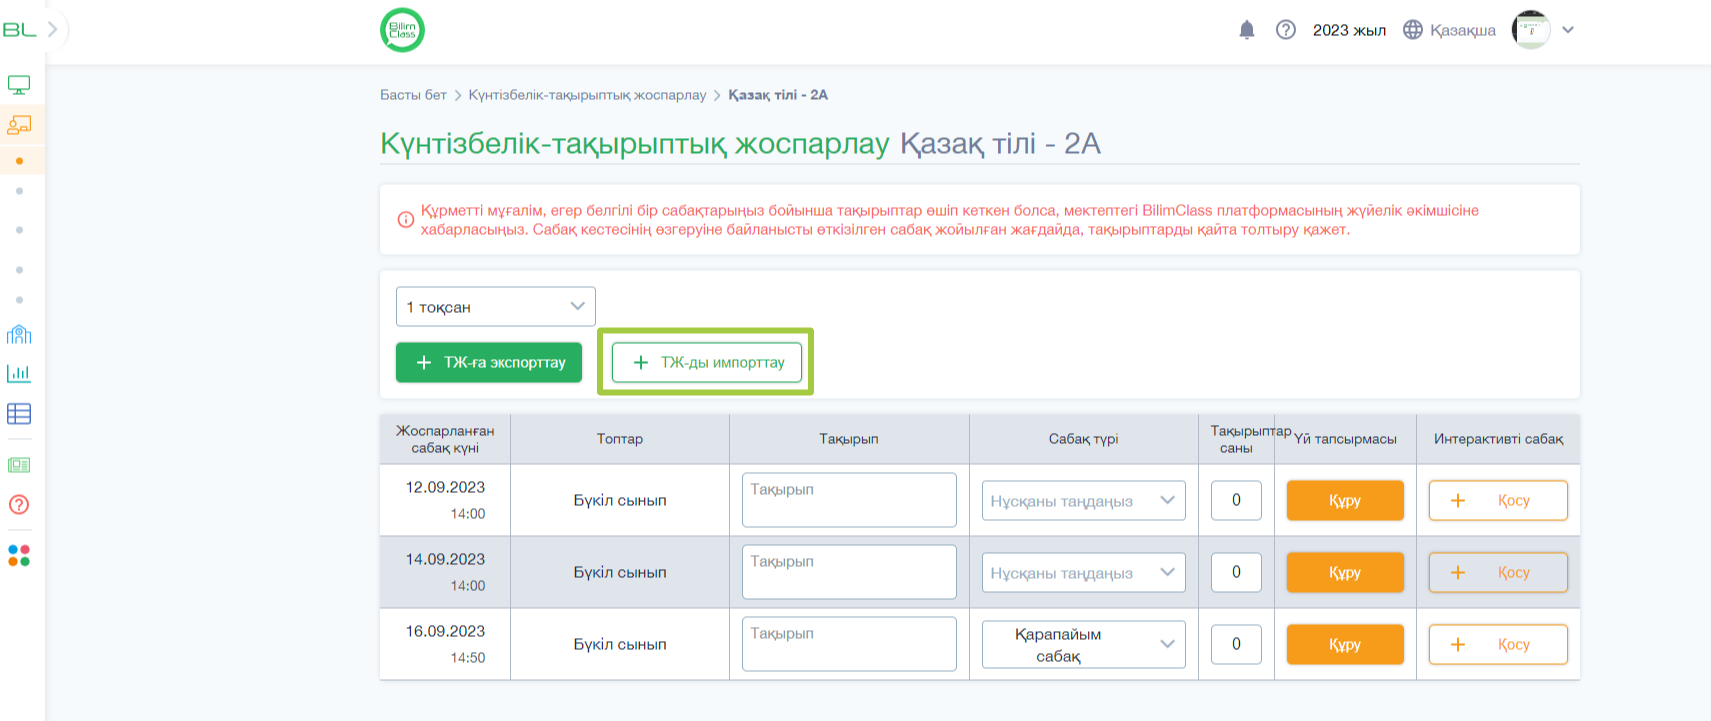
Task: Click Құру homework button for 16.09.2023
Action: tap(1345, 644)
